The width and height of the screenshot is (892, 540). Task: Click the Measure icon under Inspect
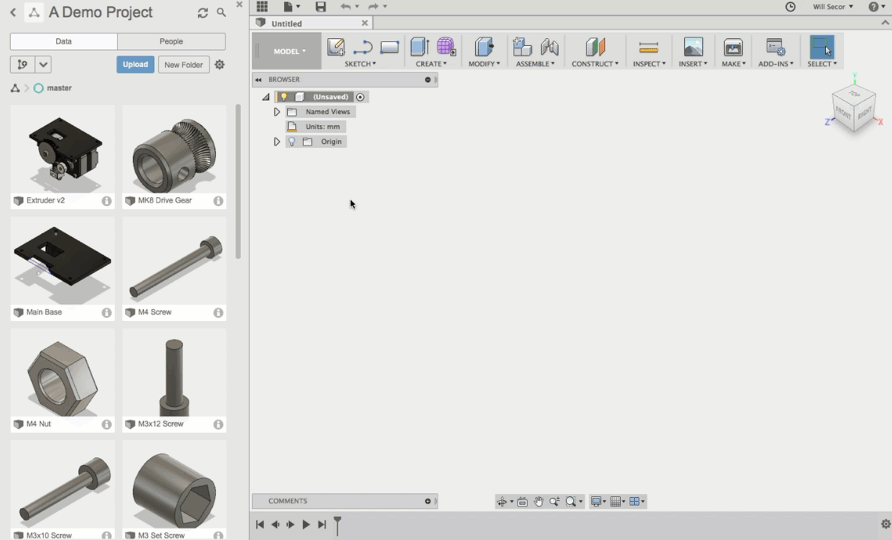(648, 47)
